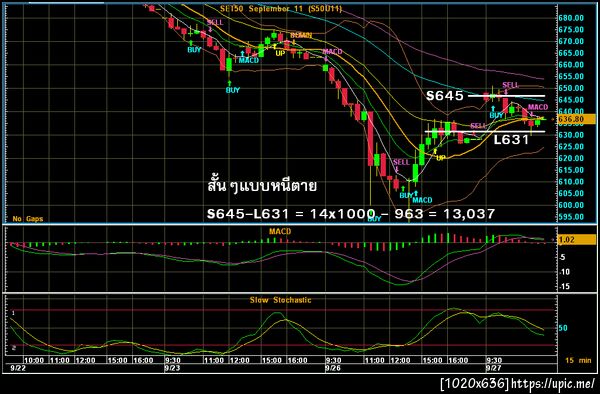Click the 625.00 price axis label
600x394 pixels.
tap(571, 147)
